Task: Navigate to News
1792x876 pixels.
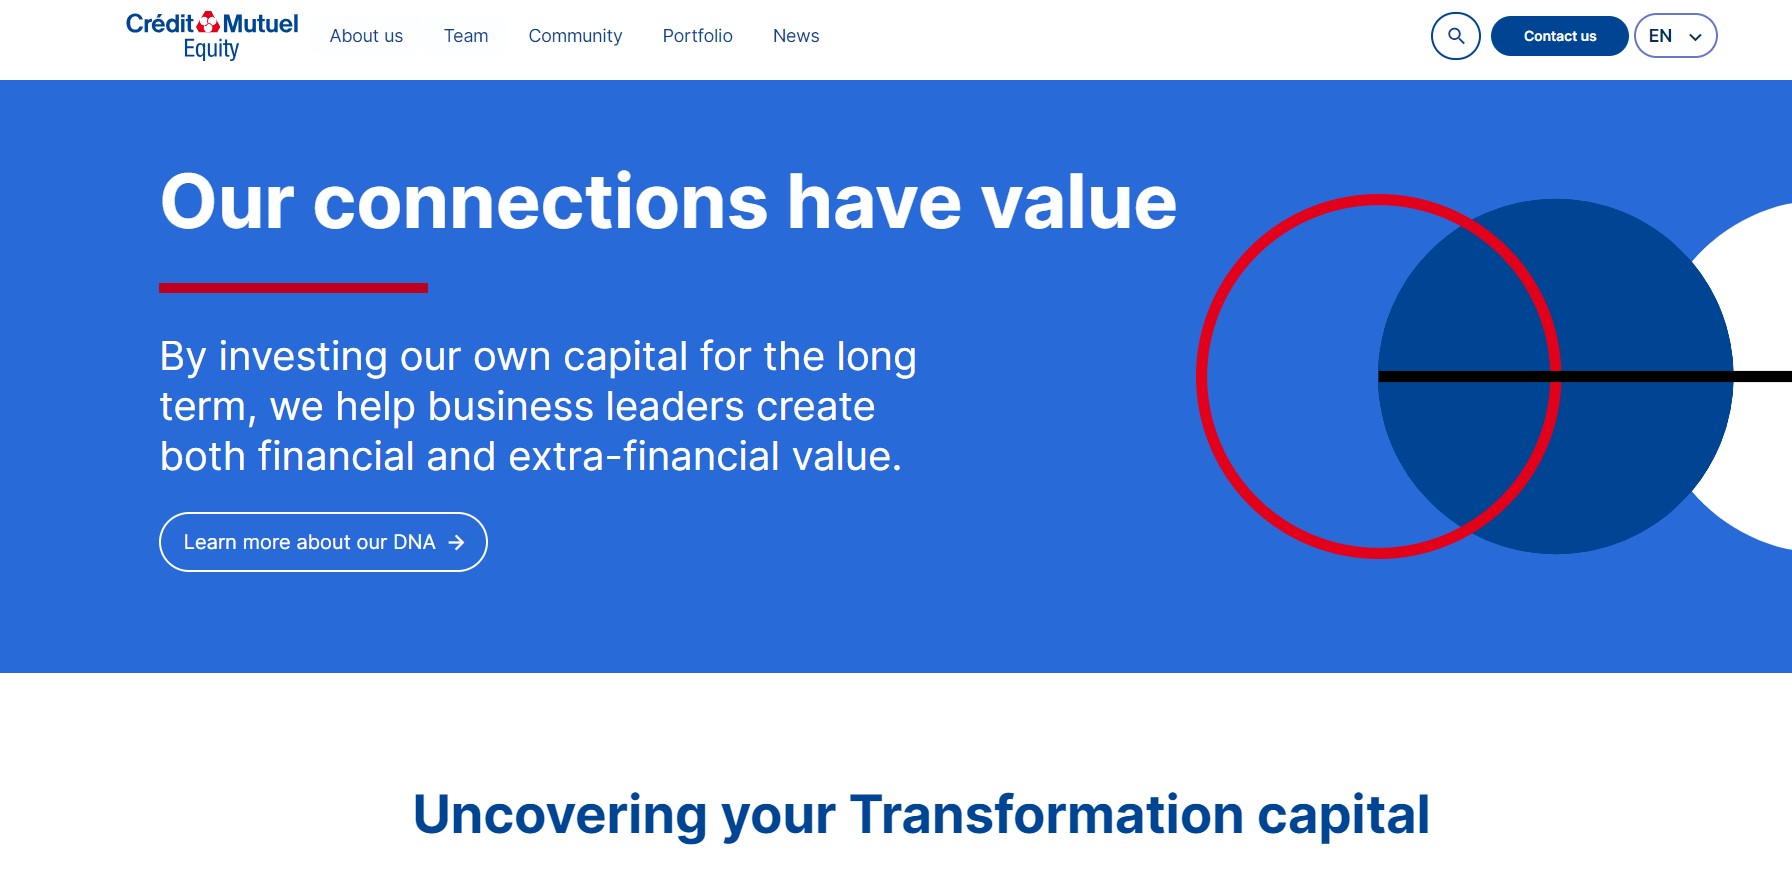Action: pyautogui.click(x=796, y=36)
